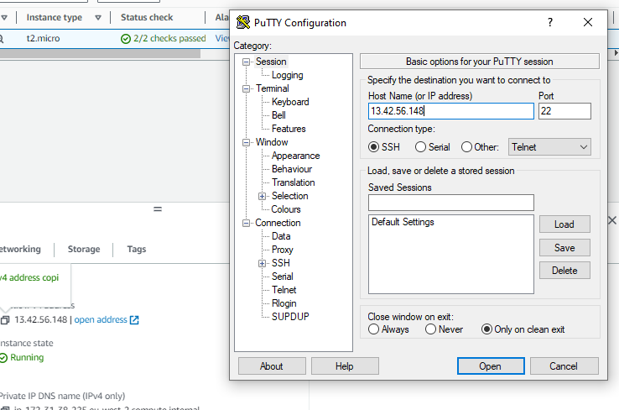Expand the Selection tree node
This screenshot has height=410, width=631.
[262, 196]
